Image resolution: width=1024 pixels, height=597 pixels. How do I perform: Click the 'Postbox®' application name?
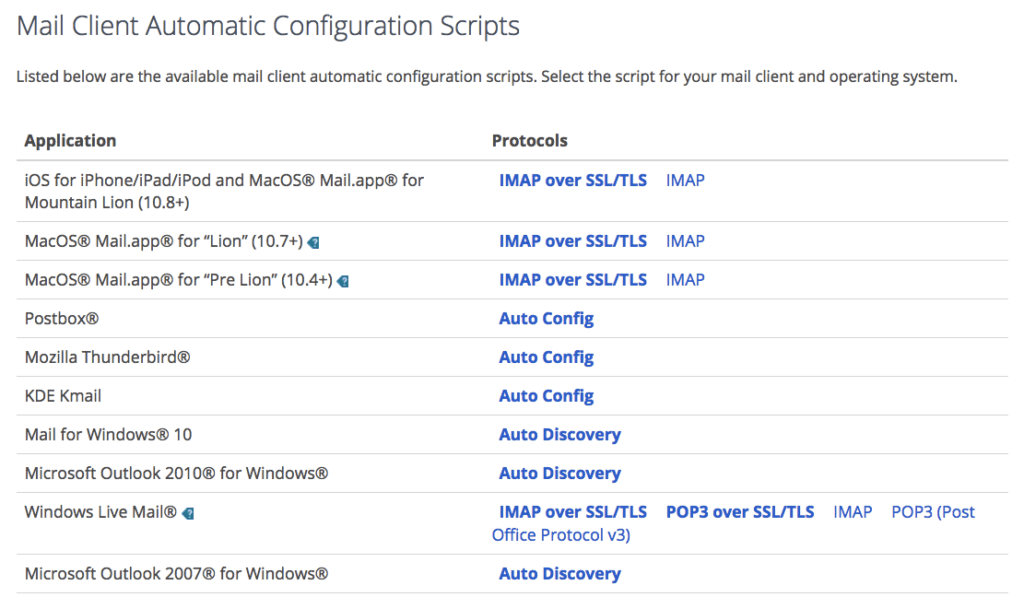point(62,319)
